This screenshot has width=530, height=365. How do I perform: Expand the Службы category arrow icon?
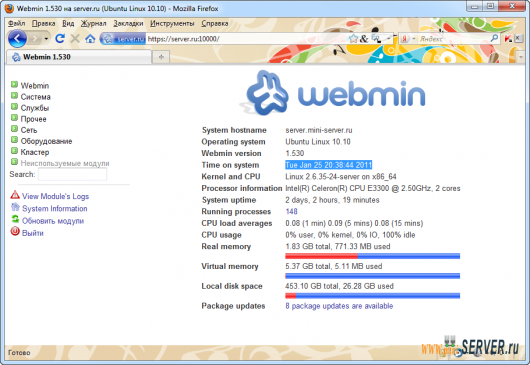[x=14, y=107]
